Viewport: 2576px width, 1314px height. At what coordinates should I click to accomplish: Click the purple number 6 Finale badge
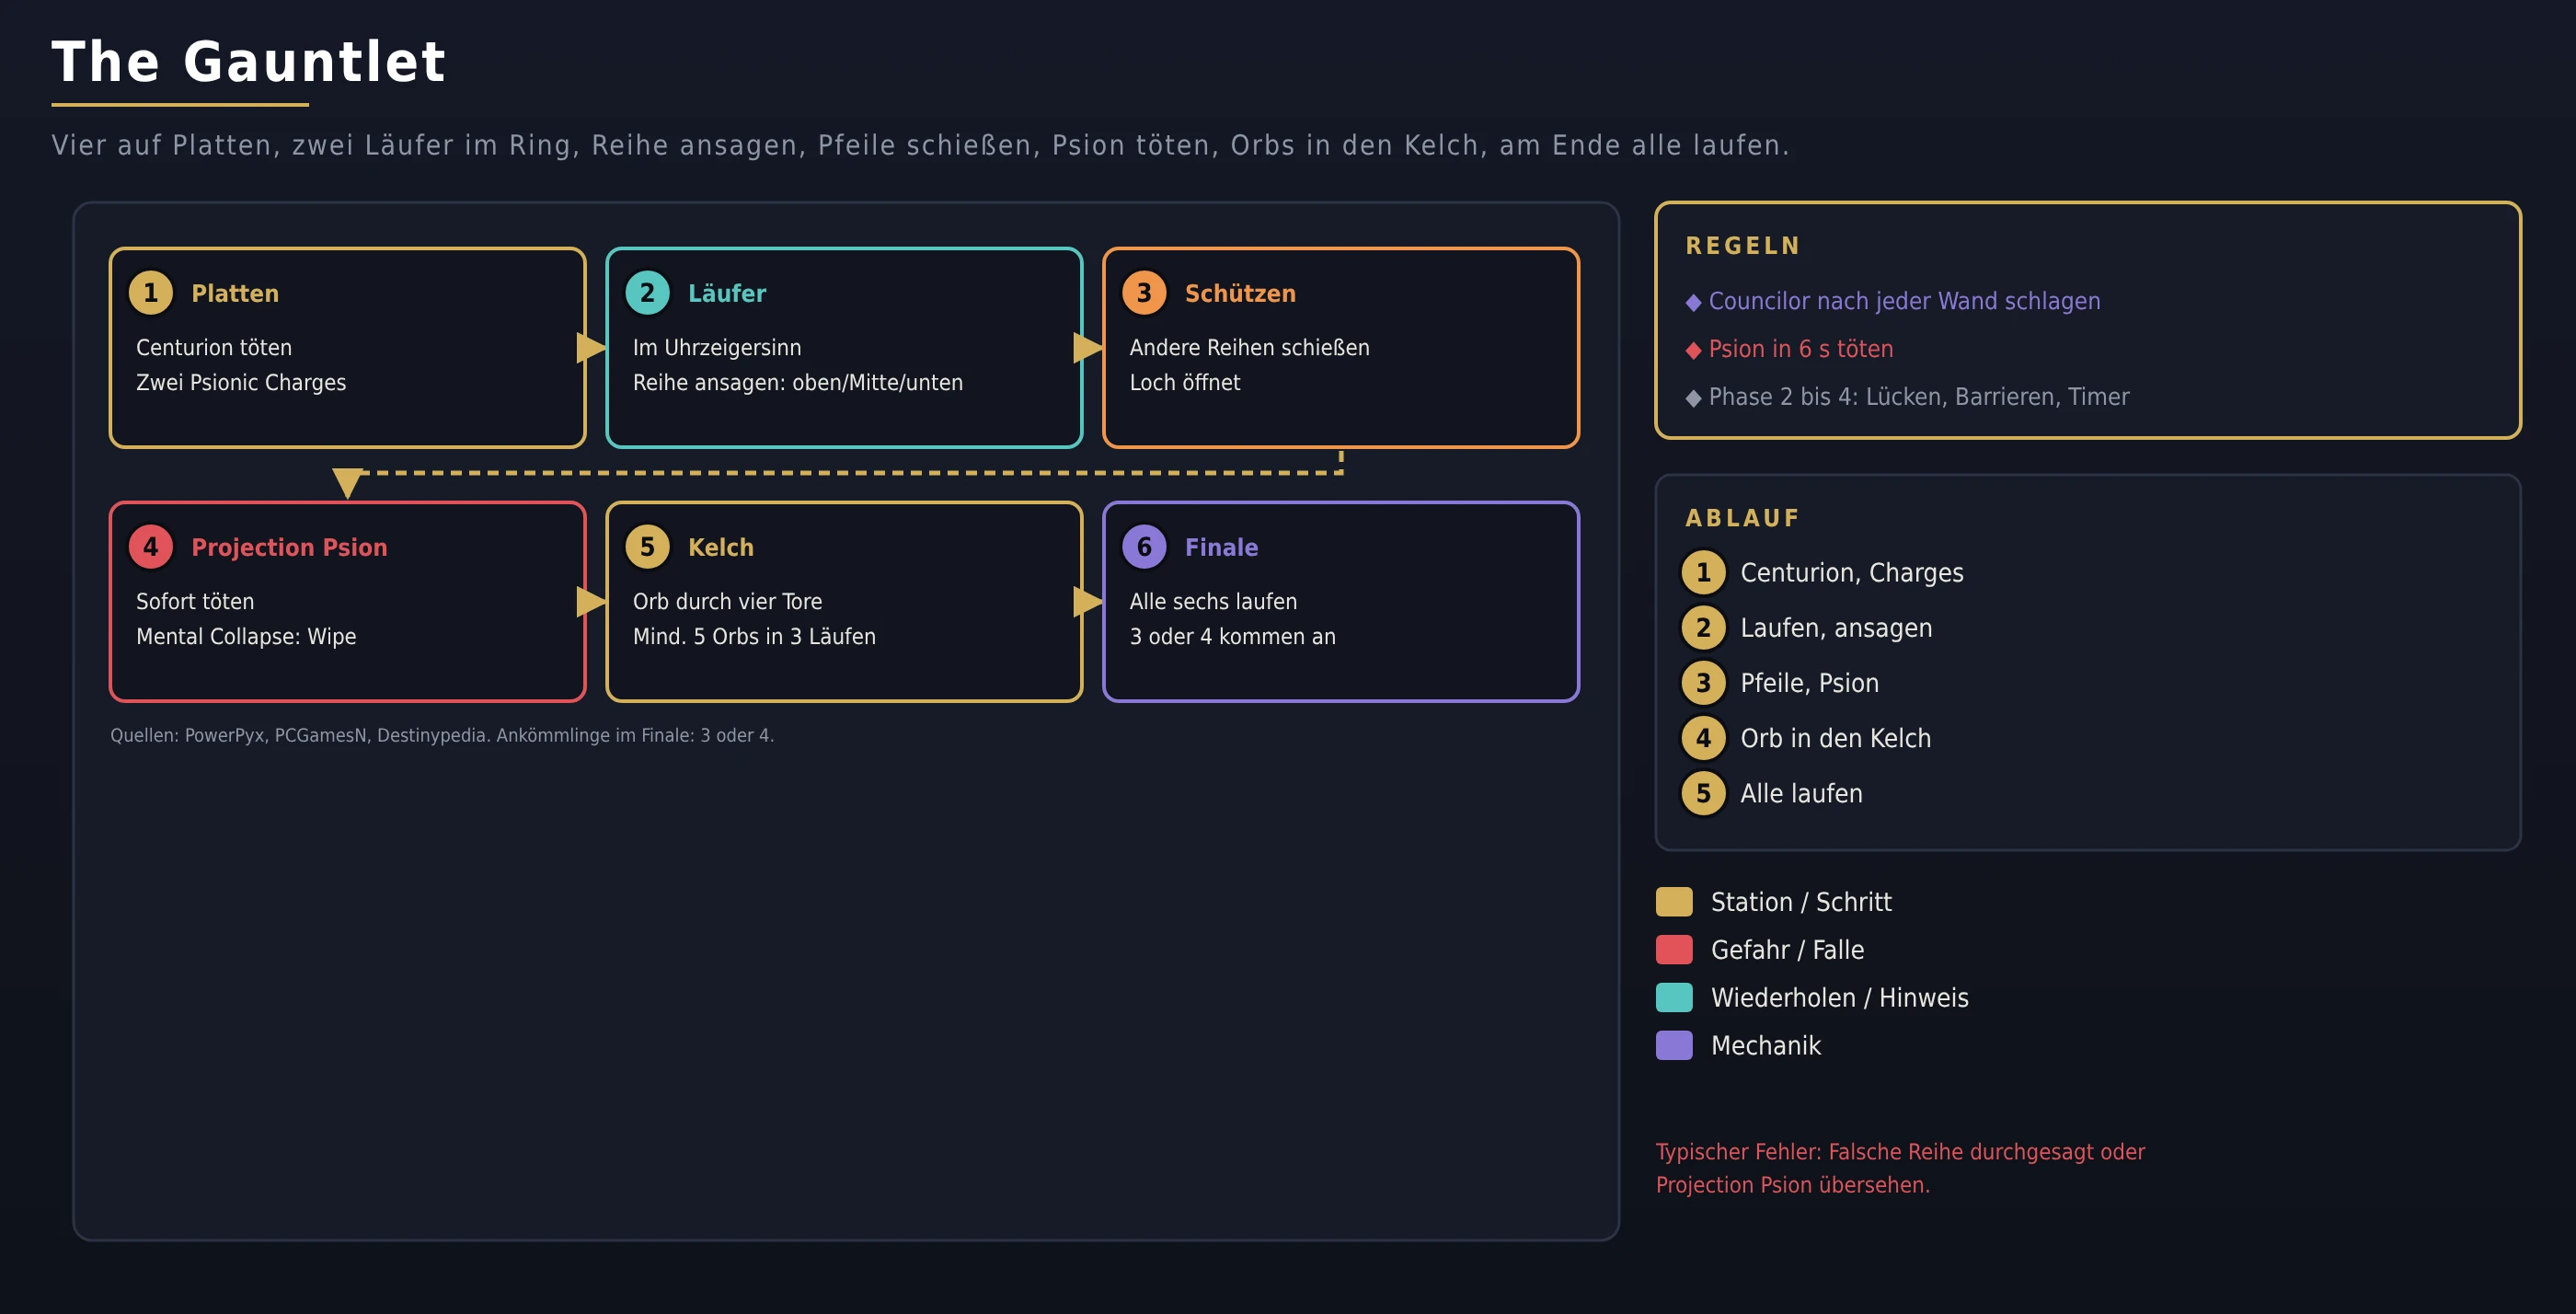pos(1144,547)
